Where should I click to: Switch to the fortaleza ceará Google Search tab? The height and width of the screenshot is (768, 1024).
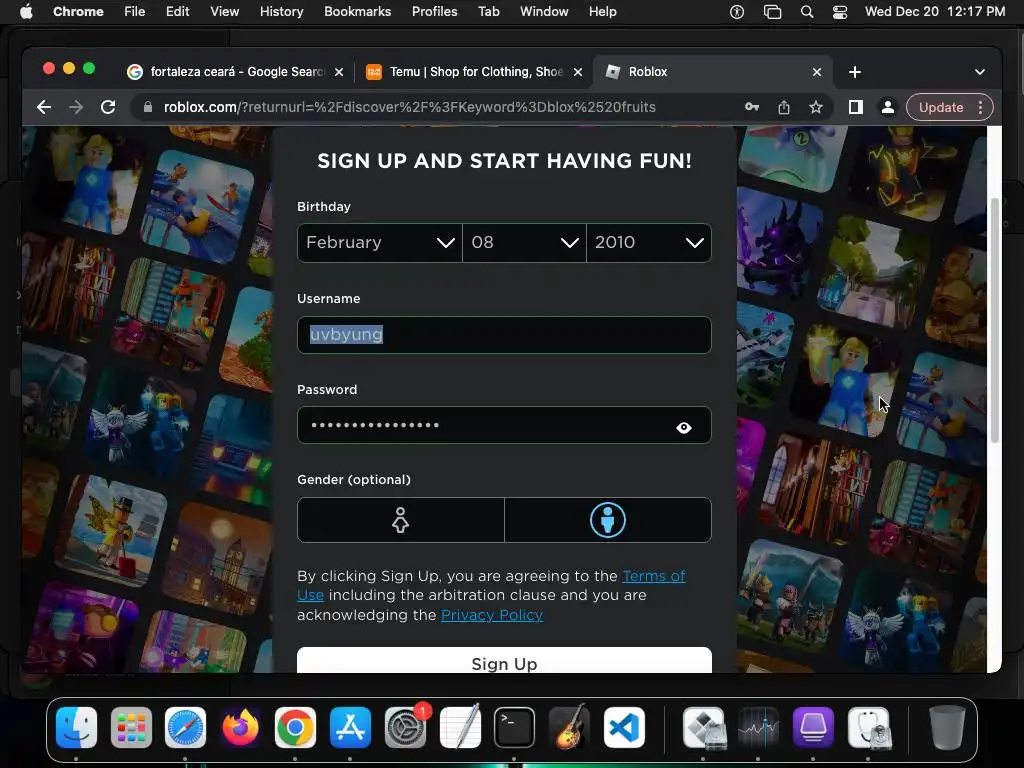(234, 72)
